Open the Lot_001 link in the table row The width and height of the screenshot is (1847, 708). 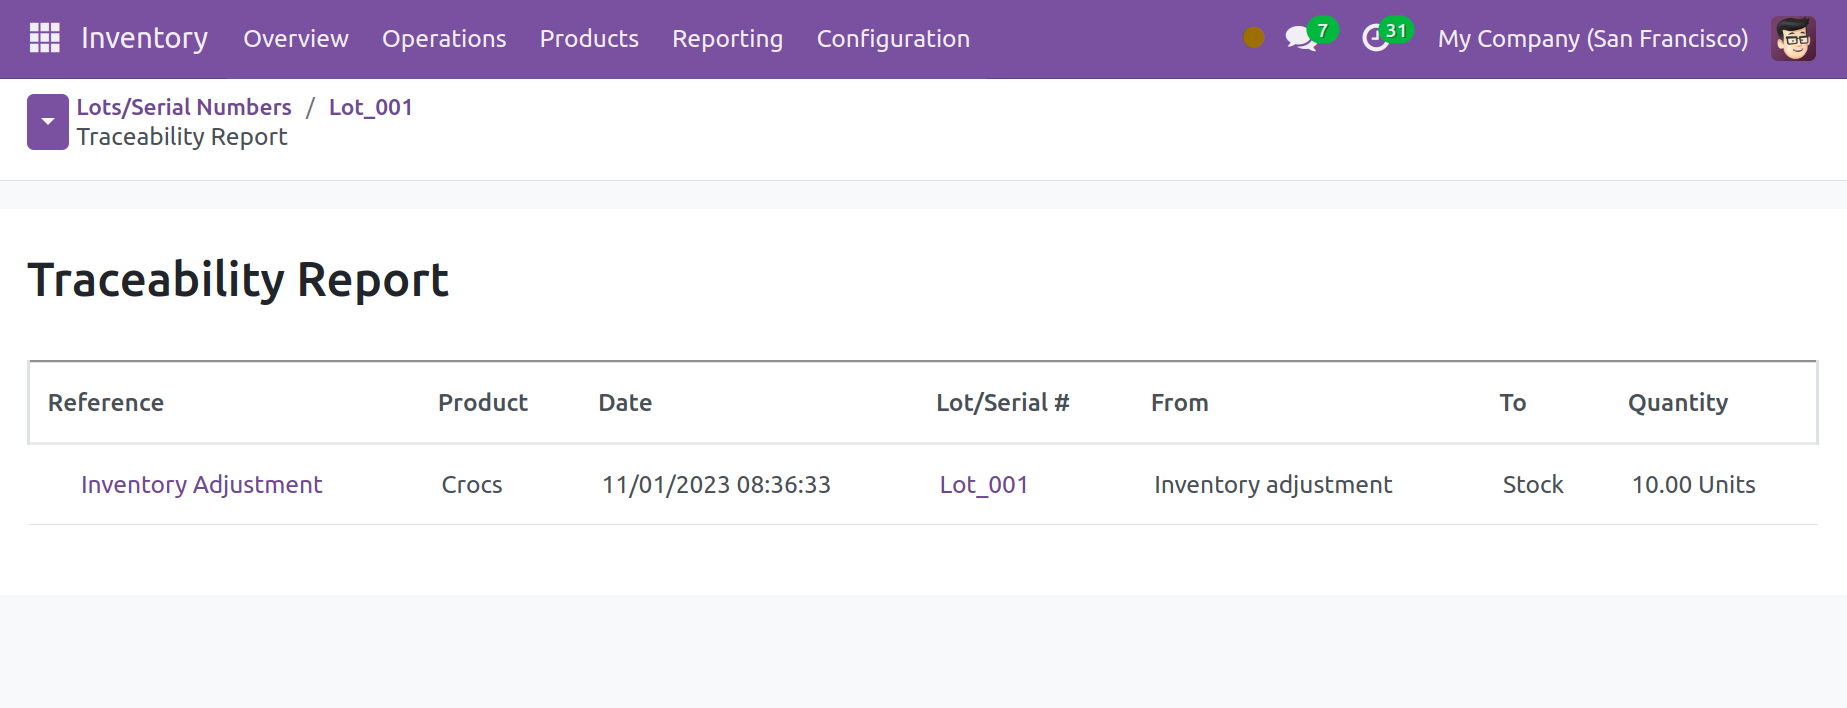point(983,485)
